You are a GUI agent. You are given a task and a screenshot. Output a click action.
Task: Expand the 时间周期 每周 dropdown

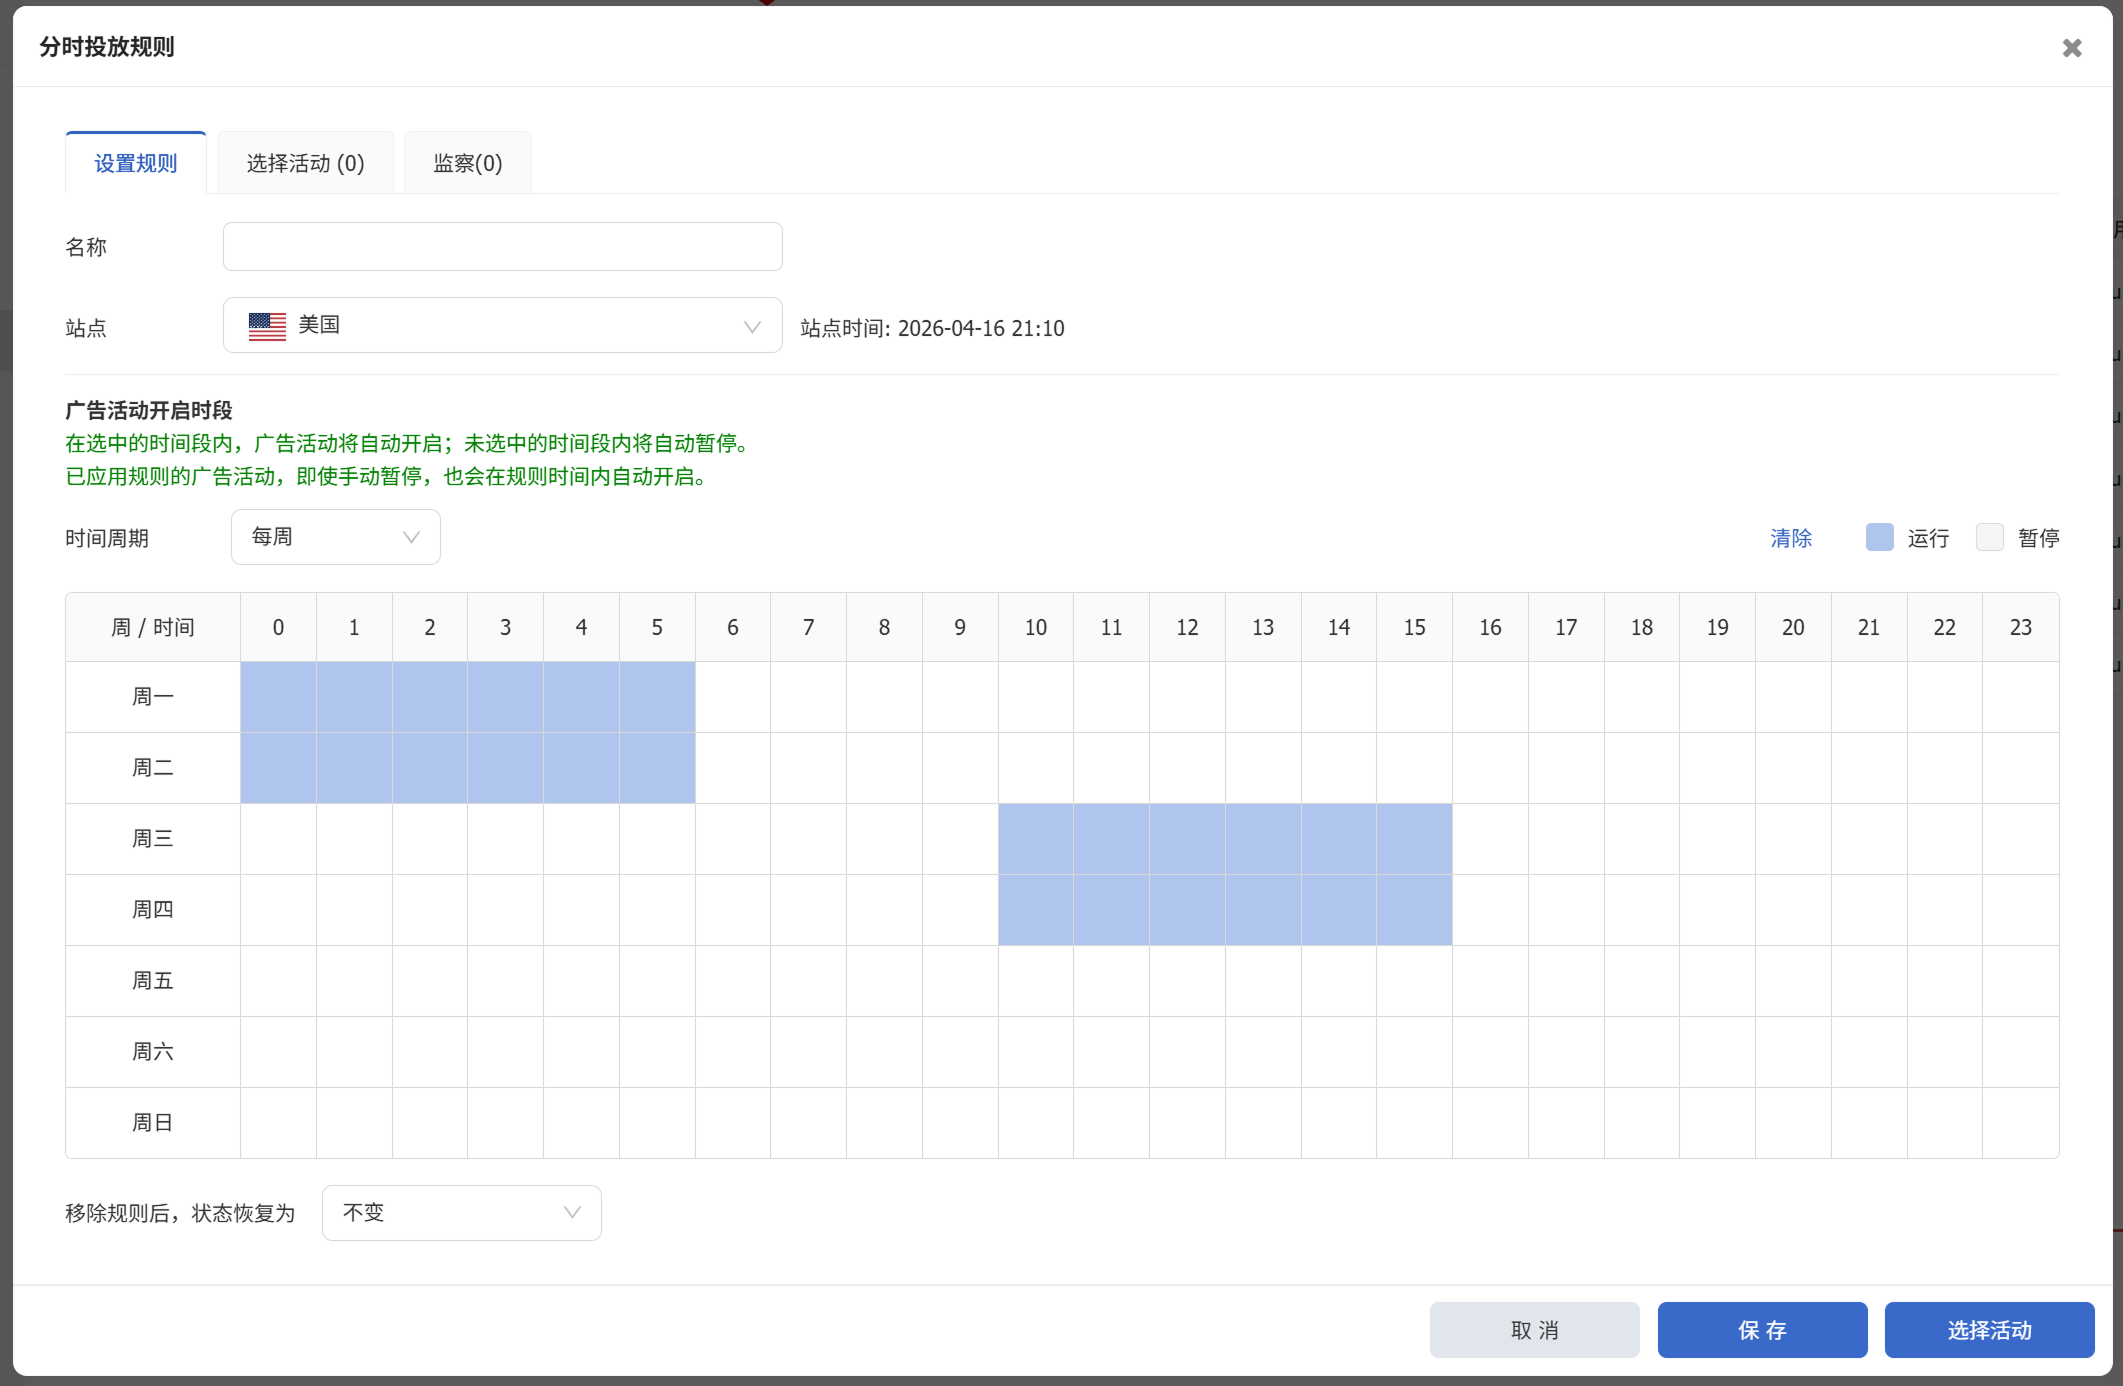pyautogui.click(x=335, y=538)
